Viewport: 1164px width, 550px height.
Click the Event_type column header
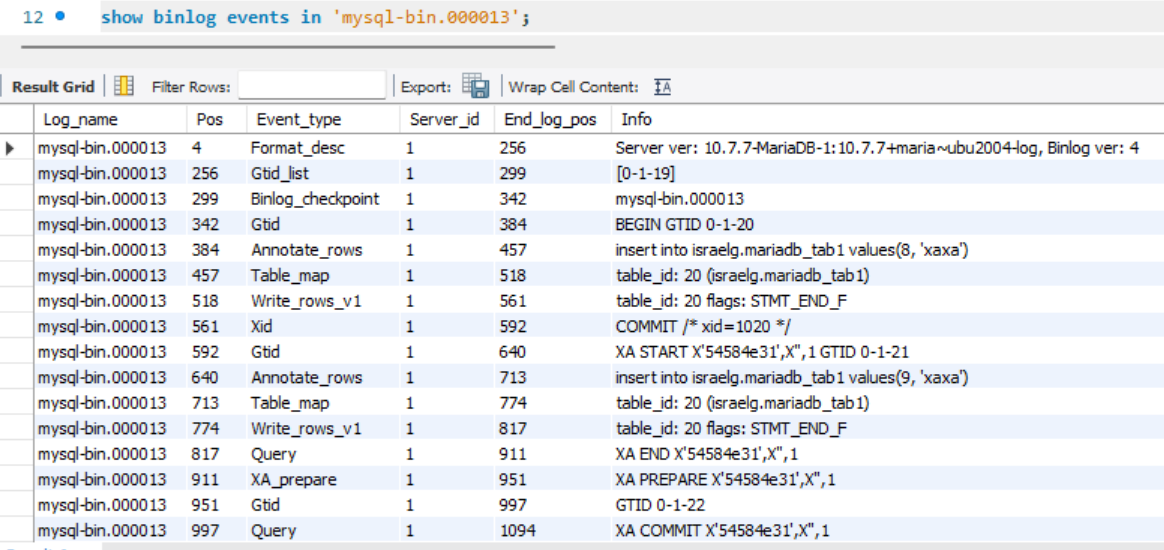298,119
